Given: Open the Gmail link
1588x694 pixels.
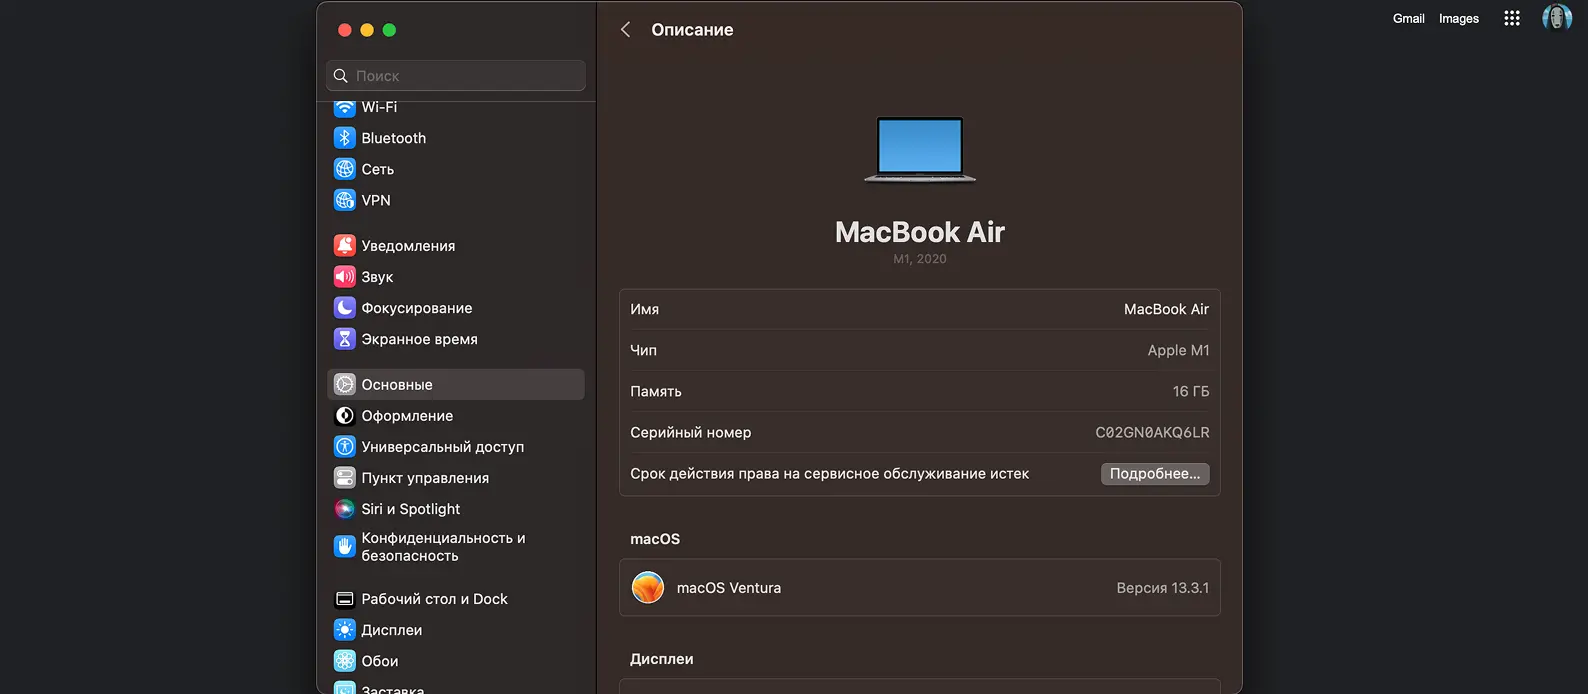Looking at the screenshot, I should click(1408, 18).
